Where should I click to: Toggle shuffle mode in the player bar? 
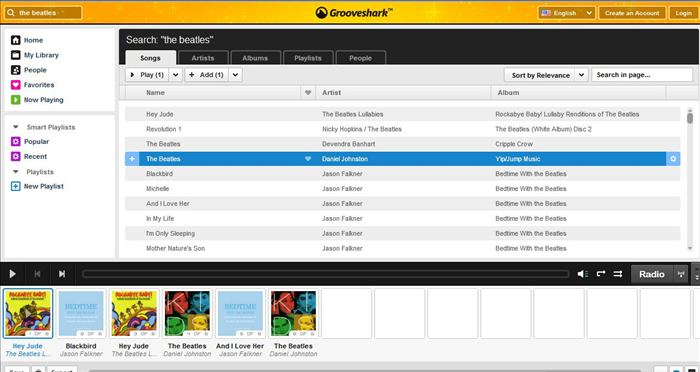pos(618,274)
